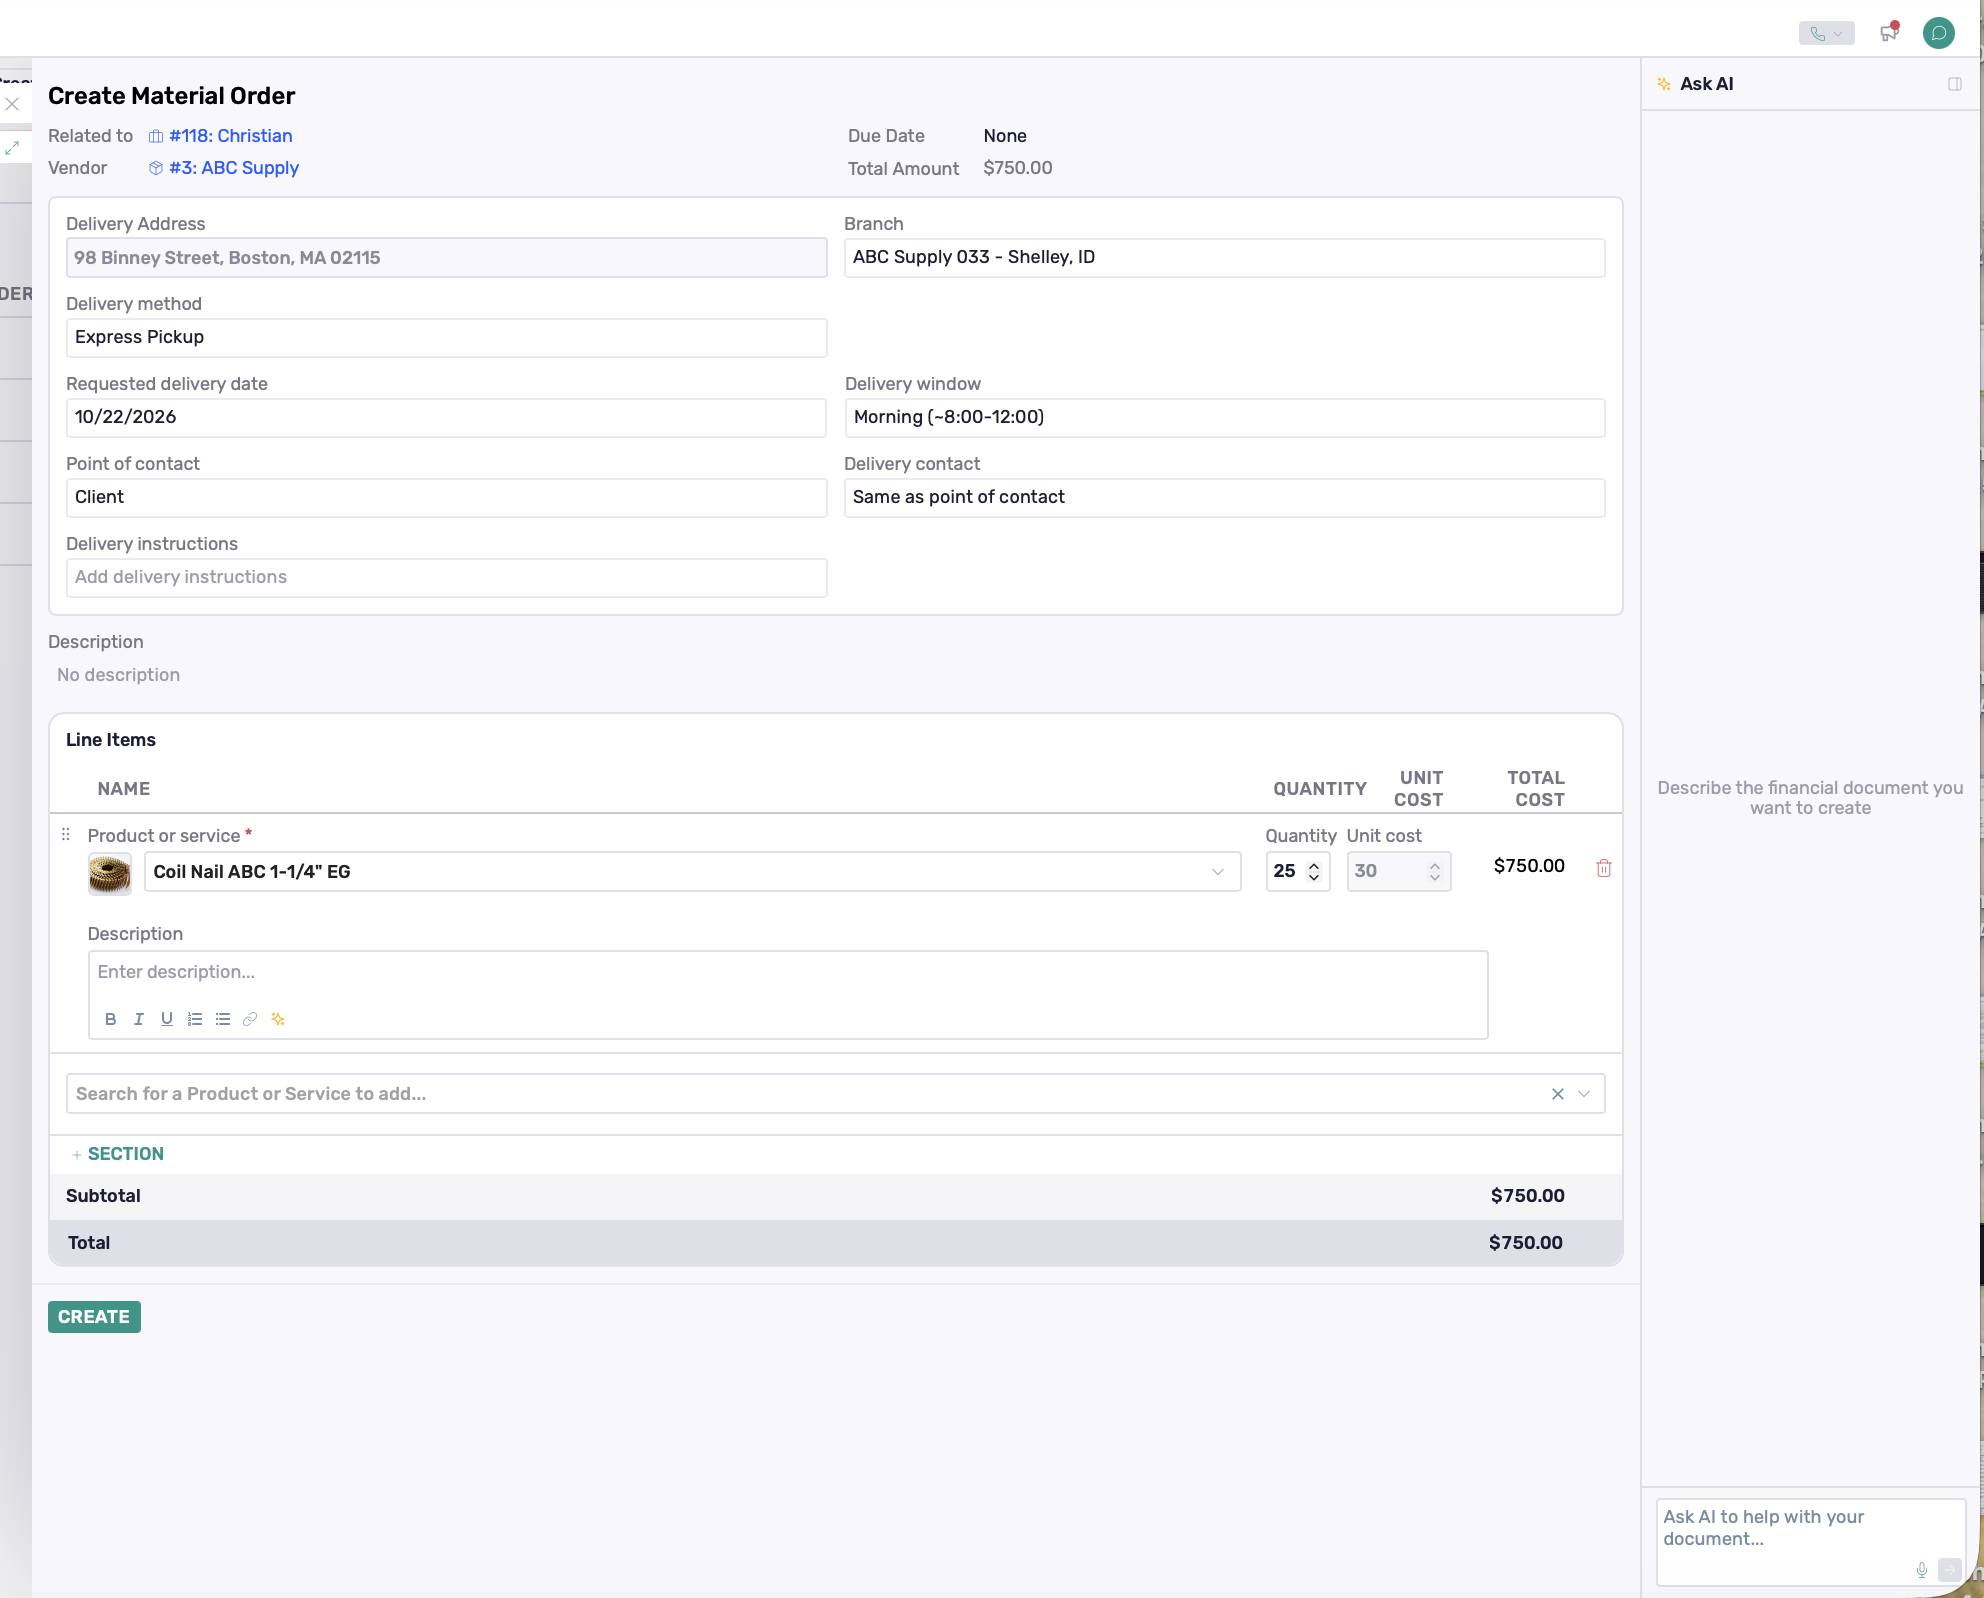Image resolution: width=1984 pixels, height=1598 pixels.
Task: Open AI sparkle assist in description toolbar
Action: [x=278, y=1019]
